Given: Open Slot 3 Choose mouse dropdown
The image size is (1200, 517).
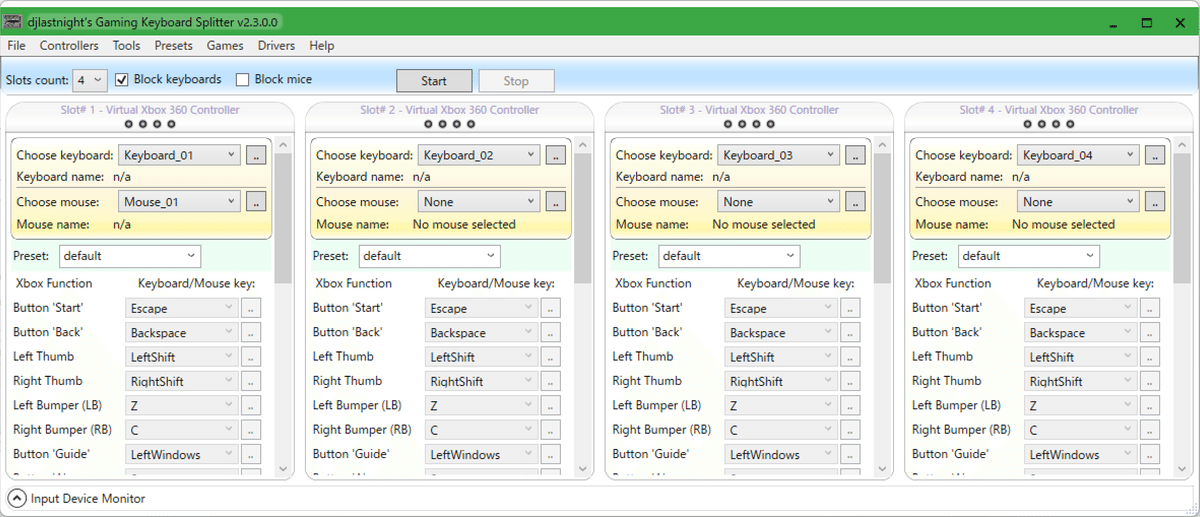Looking at the screenshot, I should (778, 202).
